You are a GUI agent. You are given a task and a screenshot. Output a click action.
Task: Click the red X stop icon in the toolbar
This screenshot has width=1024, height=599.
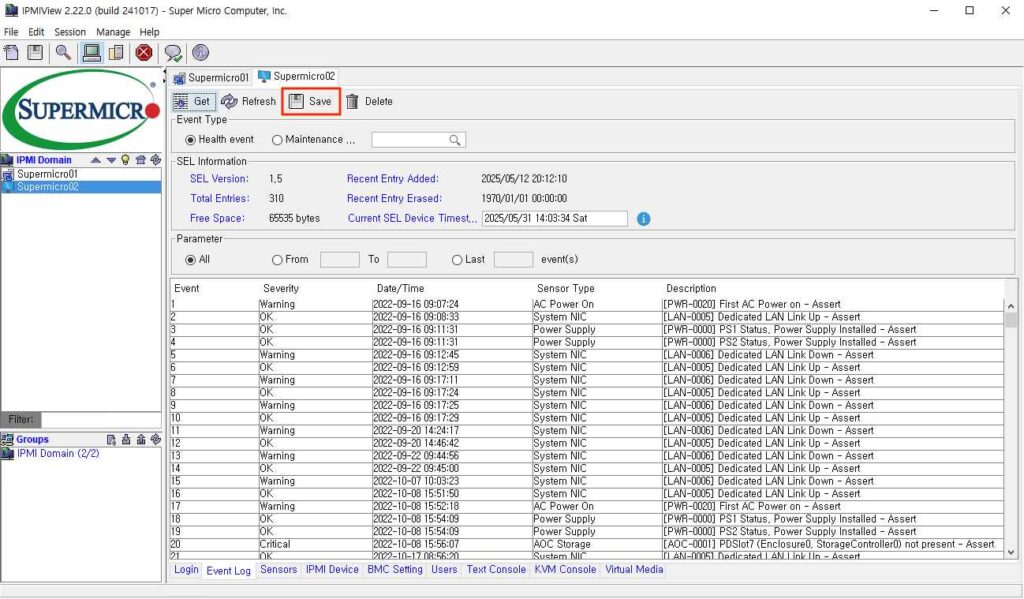(144, 52)
